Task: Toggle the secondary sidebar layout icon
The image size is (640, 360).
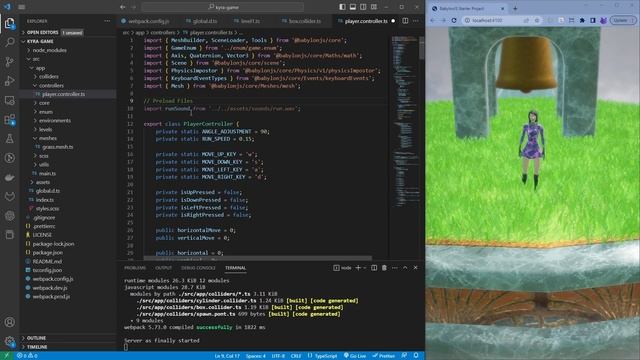Action: (363, 7)
